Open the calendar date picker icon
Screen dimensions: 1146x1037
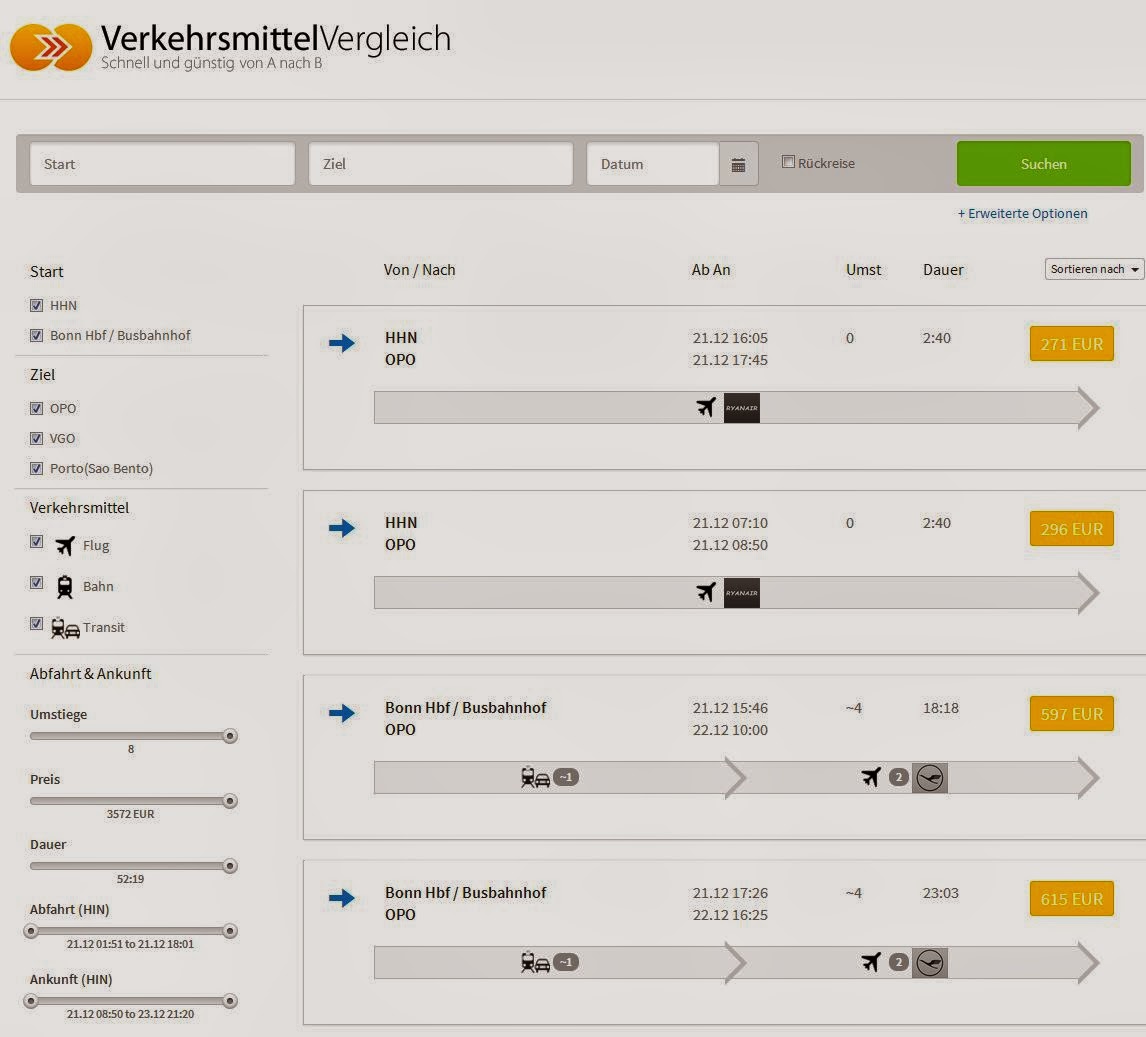pos(738,164)
